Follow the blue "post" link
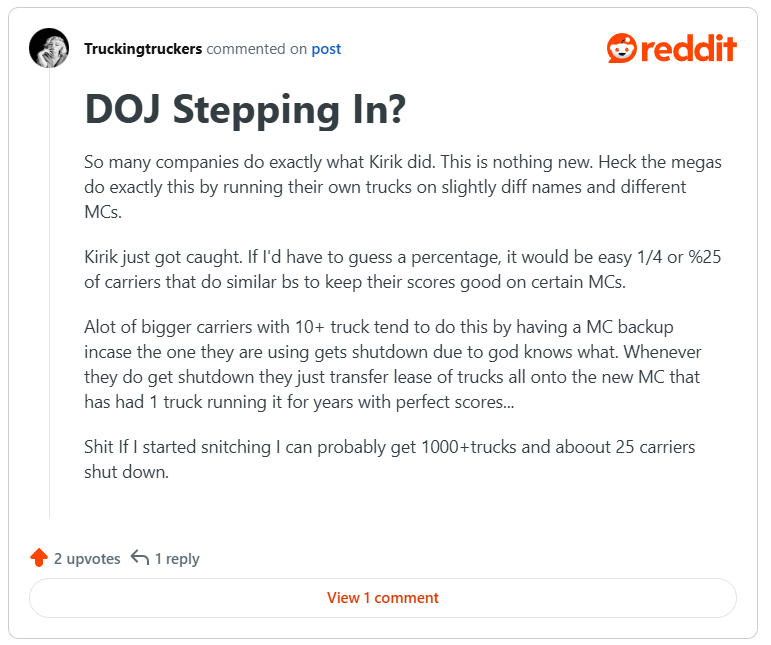The image size is (771, 645). pyautogui.click(x=326, y=49)
